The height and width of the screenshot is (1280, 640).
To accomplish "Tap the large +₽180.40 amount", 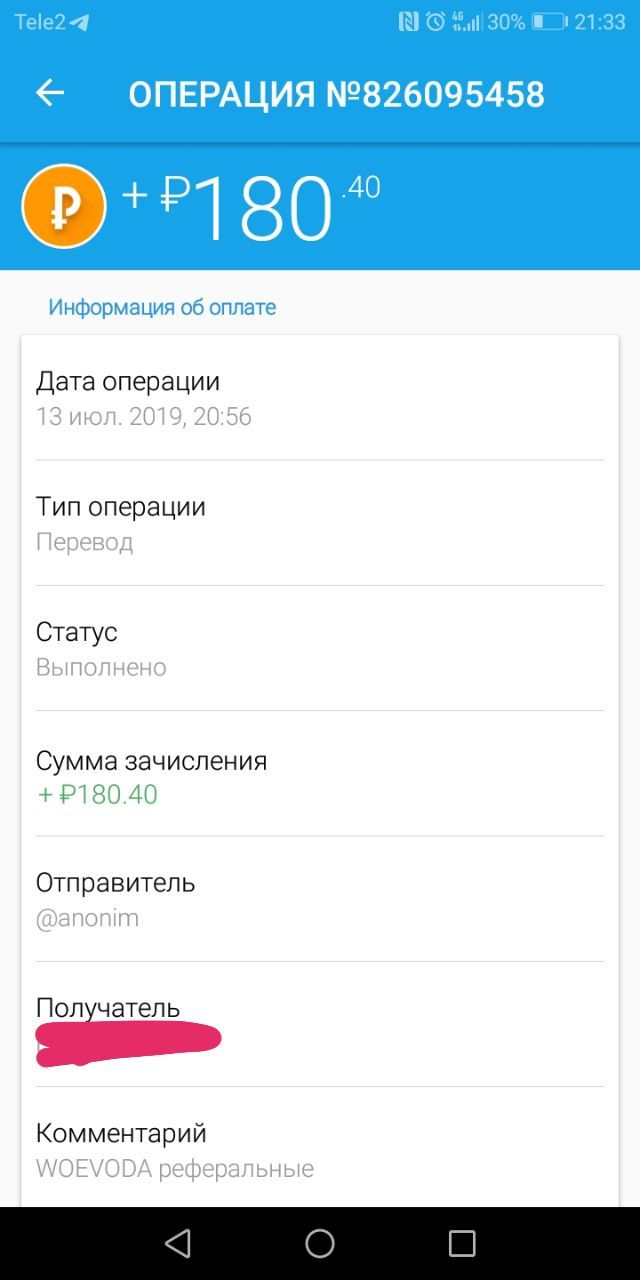I will (x=251, y=208).
